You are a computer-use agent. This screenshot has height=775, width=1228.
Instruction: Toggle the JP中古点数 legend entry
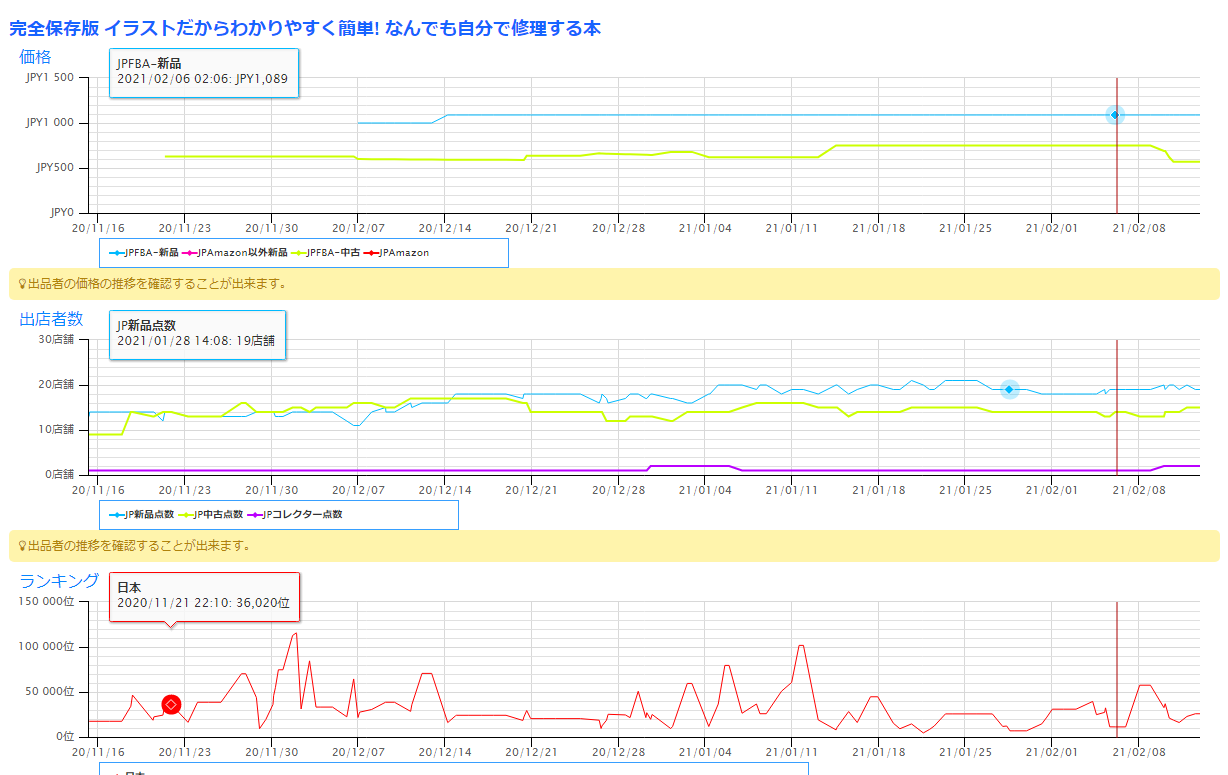[216, 514]
